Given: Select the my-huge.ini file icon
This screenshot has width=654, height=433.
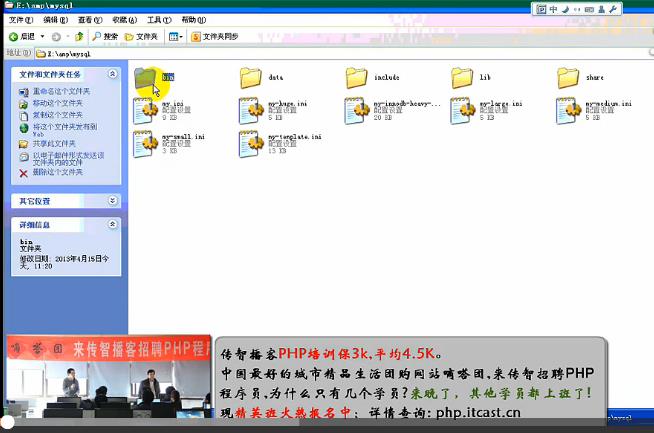Looking at the screenshot, I should [251, 110].
